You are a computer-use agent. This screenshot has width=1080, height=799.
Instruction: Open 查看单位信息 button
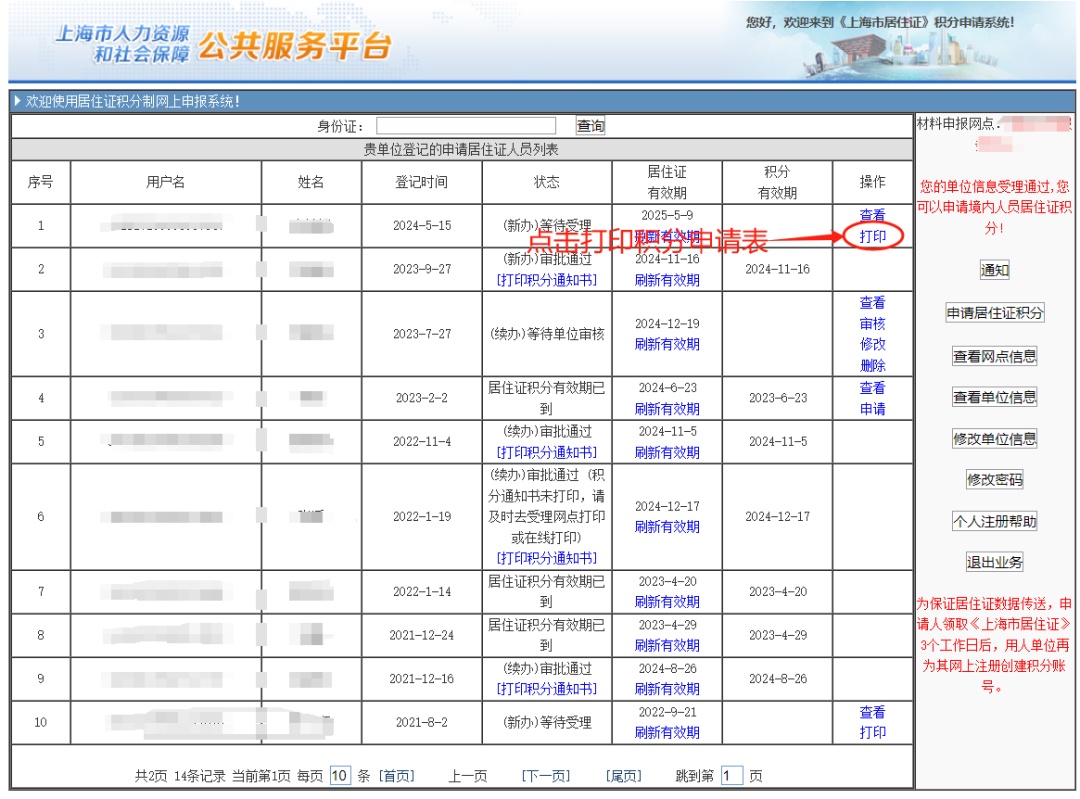[994, 397]
